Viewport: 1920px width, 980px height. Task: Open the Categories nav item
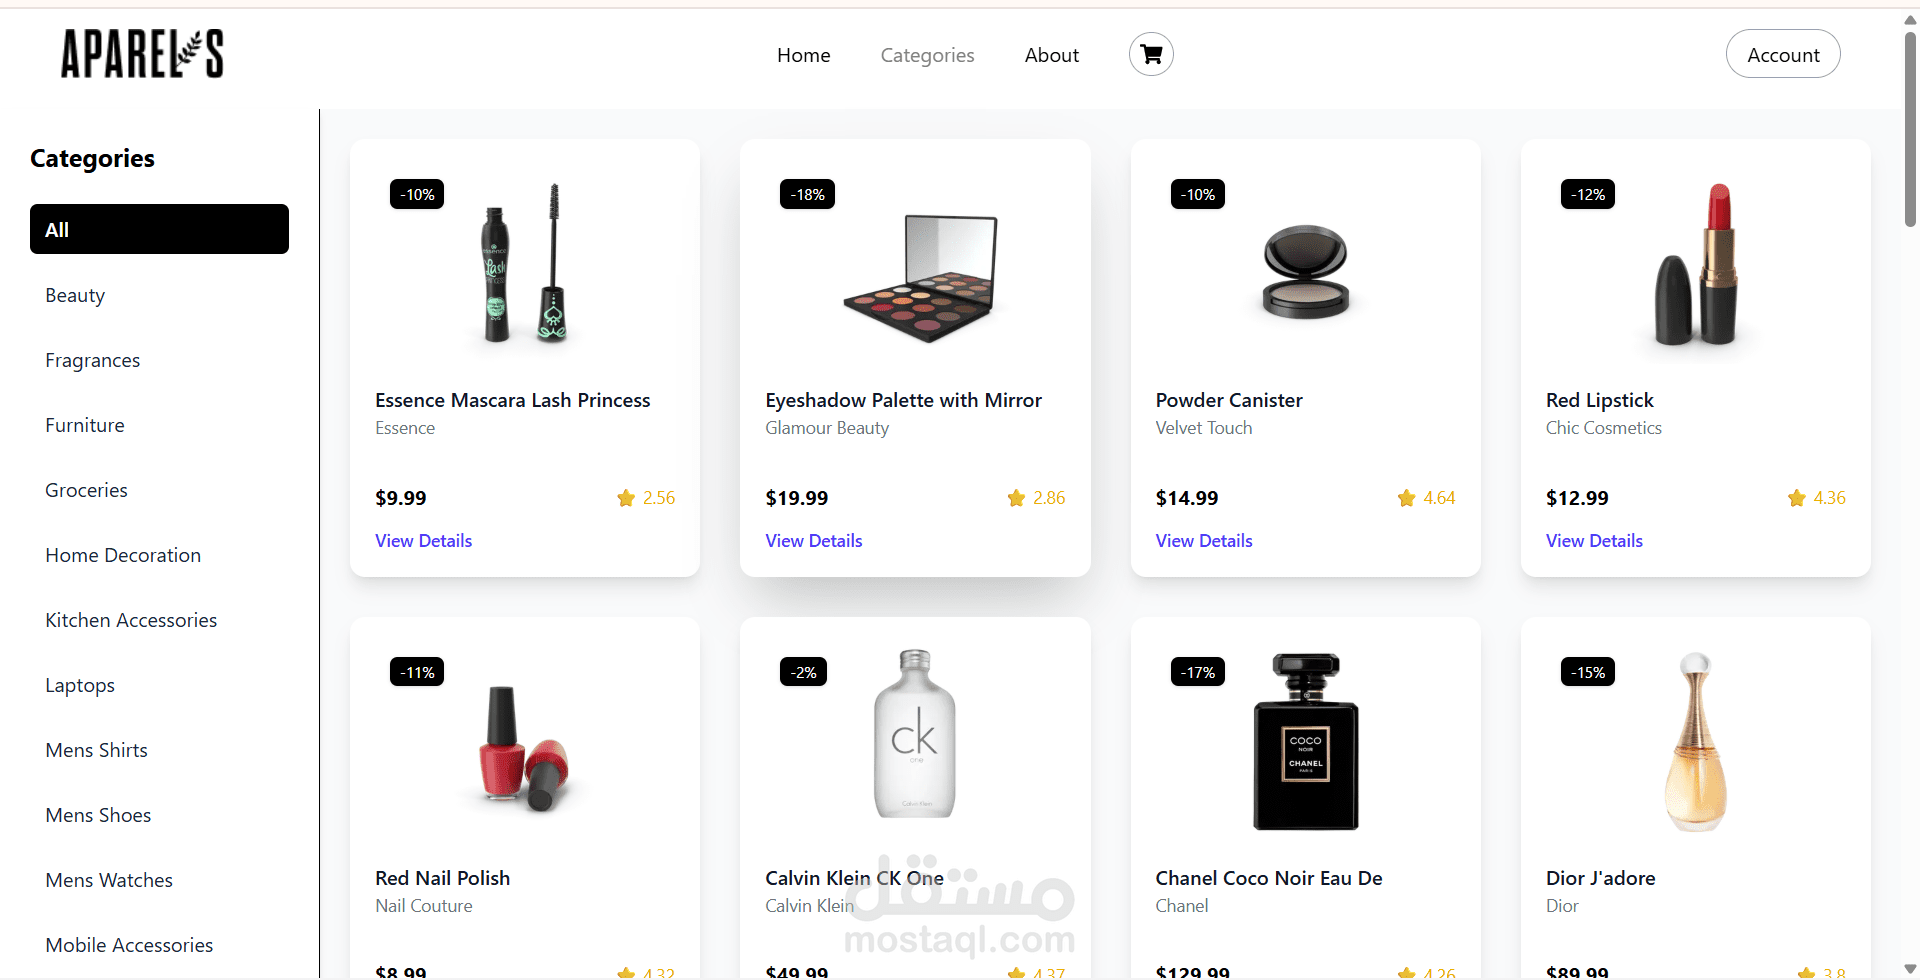click(927, 55)
